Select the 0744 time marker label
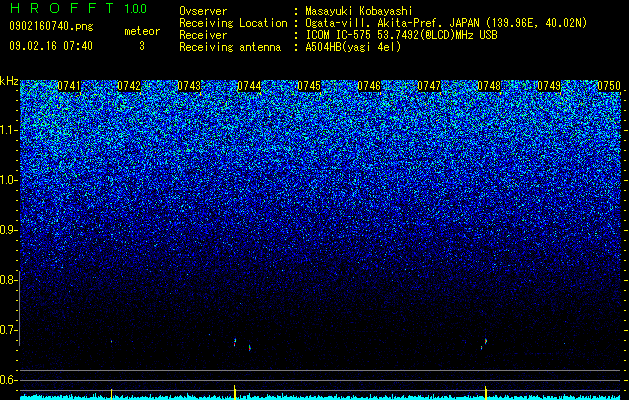 [249, 86]
